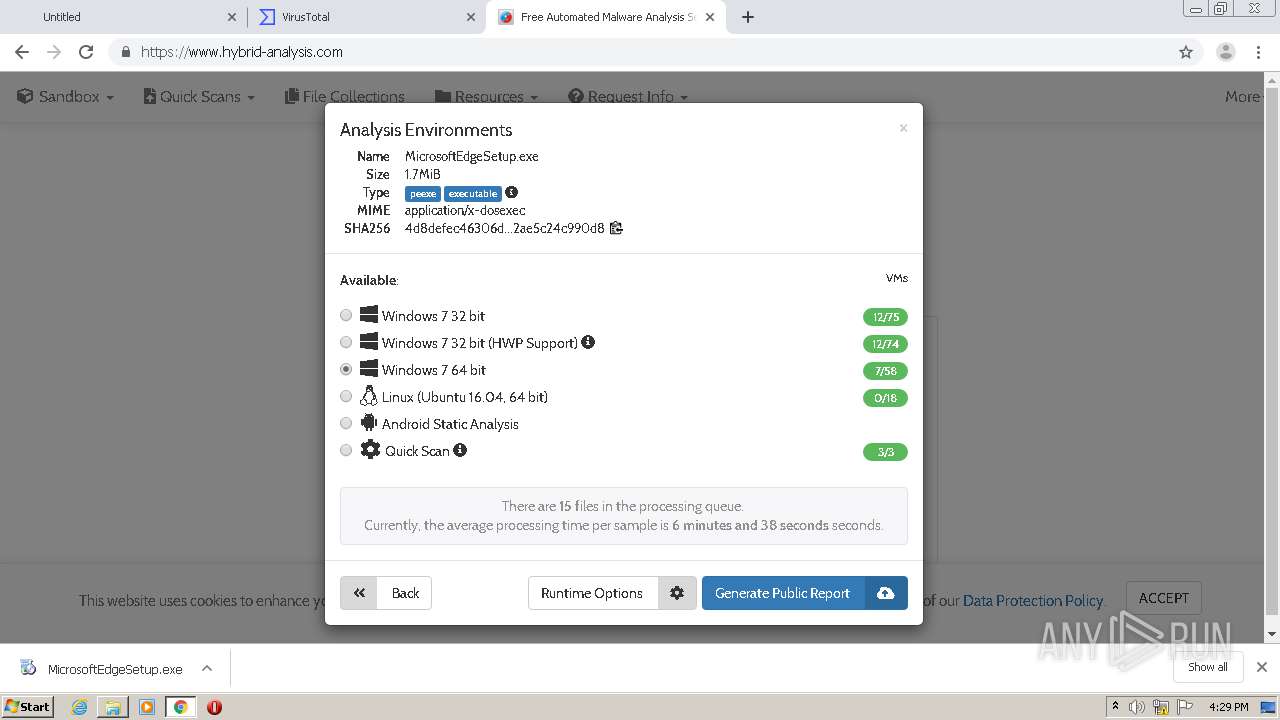Click the gear icon beside Runtime Options

pos(677,593)
